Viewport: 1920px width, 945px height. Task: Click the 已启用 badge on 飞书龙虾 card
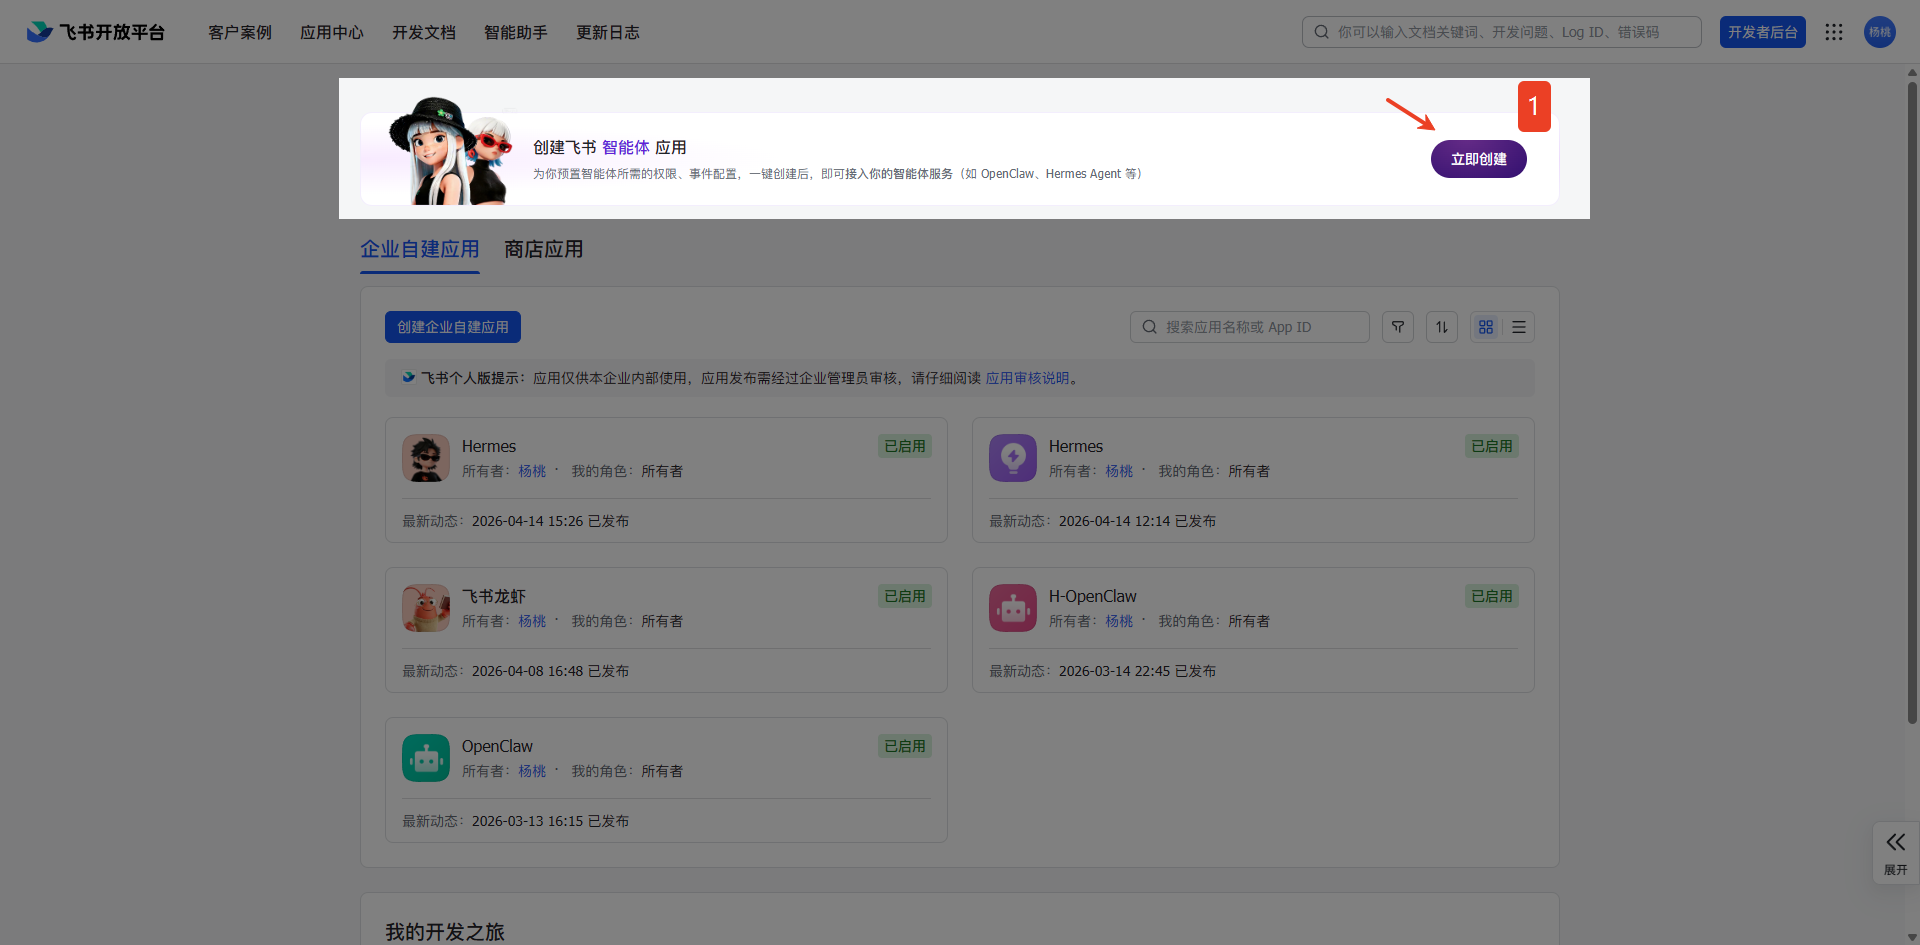click(905, 596)
